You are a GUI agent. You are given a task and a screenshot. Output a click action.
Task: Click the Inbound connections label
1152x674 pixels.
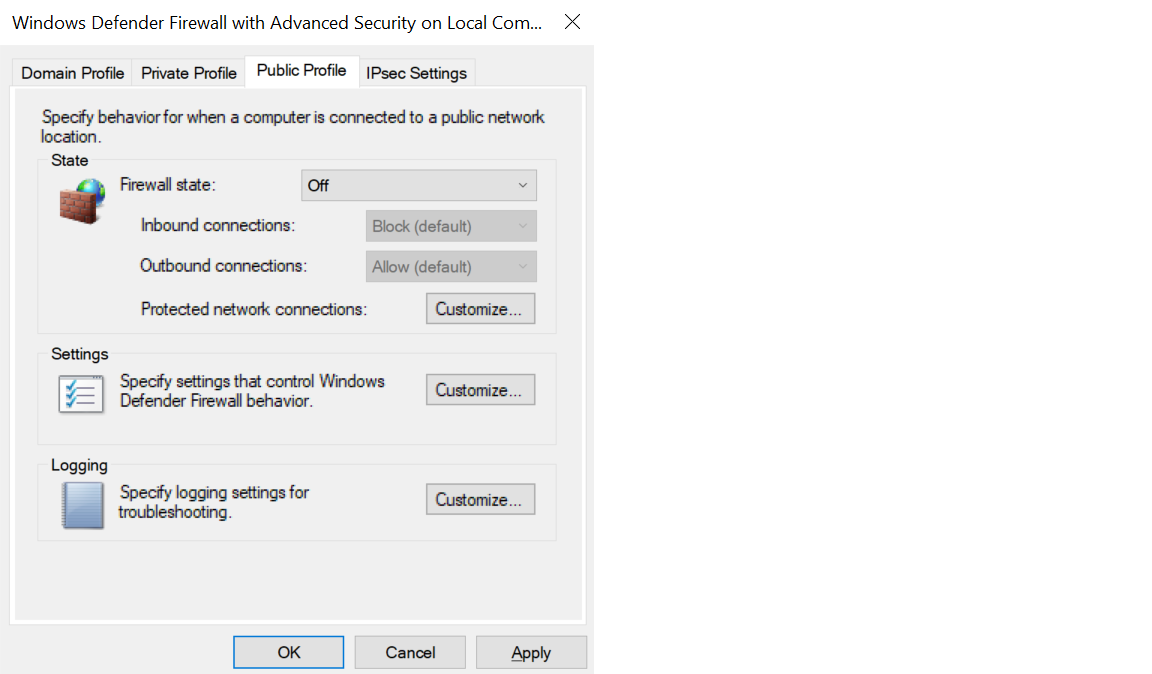pos(218,225)
